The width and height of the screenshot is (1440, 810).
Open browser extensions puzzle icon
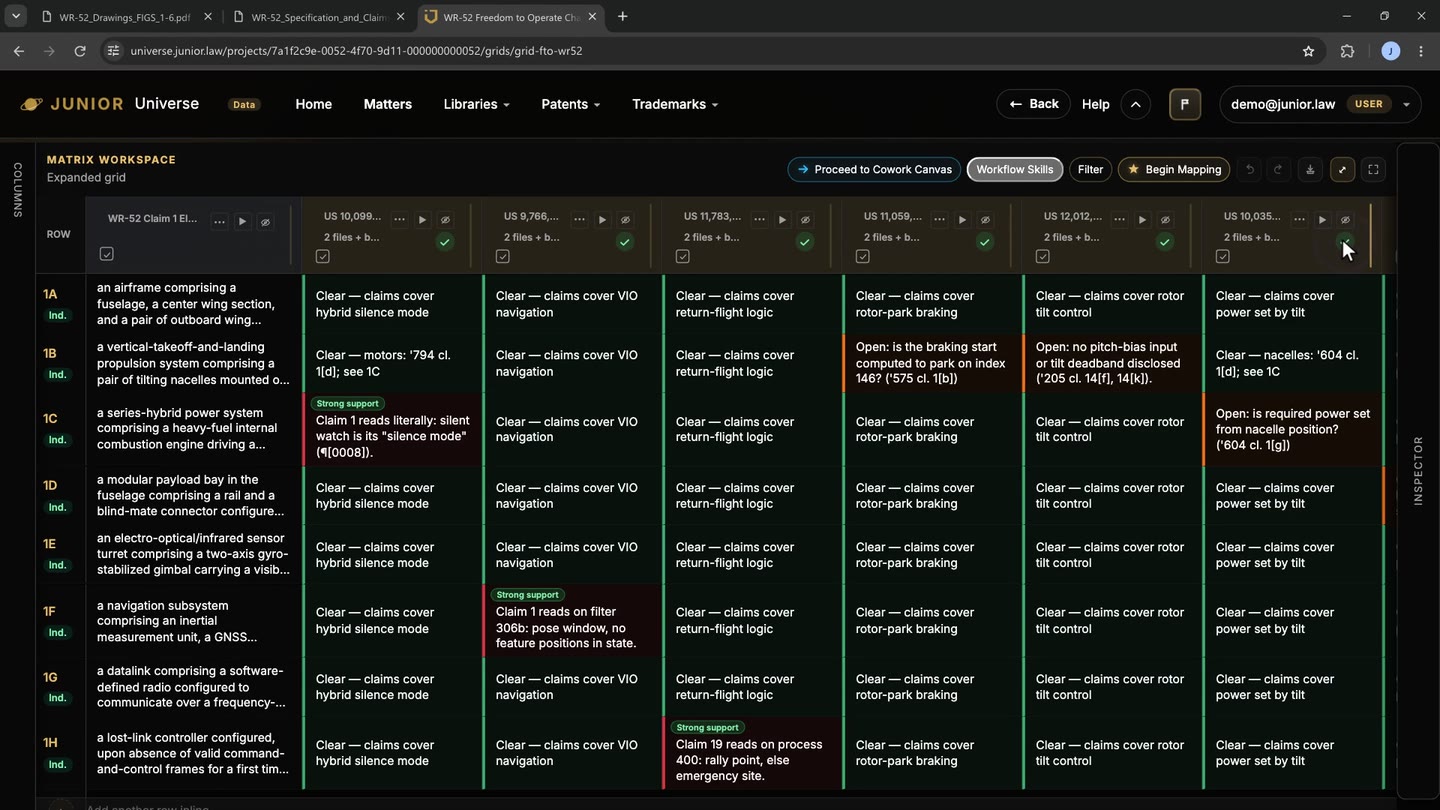coord(1347,51)
